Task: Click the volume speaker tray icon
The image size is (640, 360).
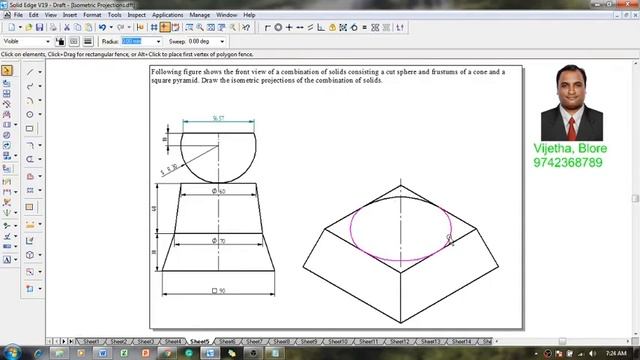Action: 592,353
